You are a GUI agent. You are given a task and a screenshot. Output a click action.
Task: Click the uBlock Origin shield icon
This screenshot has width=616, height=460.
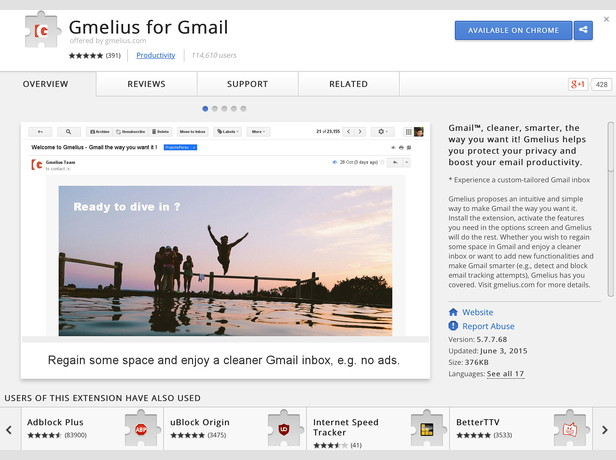(284, 429)
